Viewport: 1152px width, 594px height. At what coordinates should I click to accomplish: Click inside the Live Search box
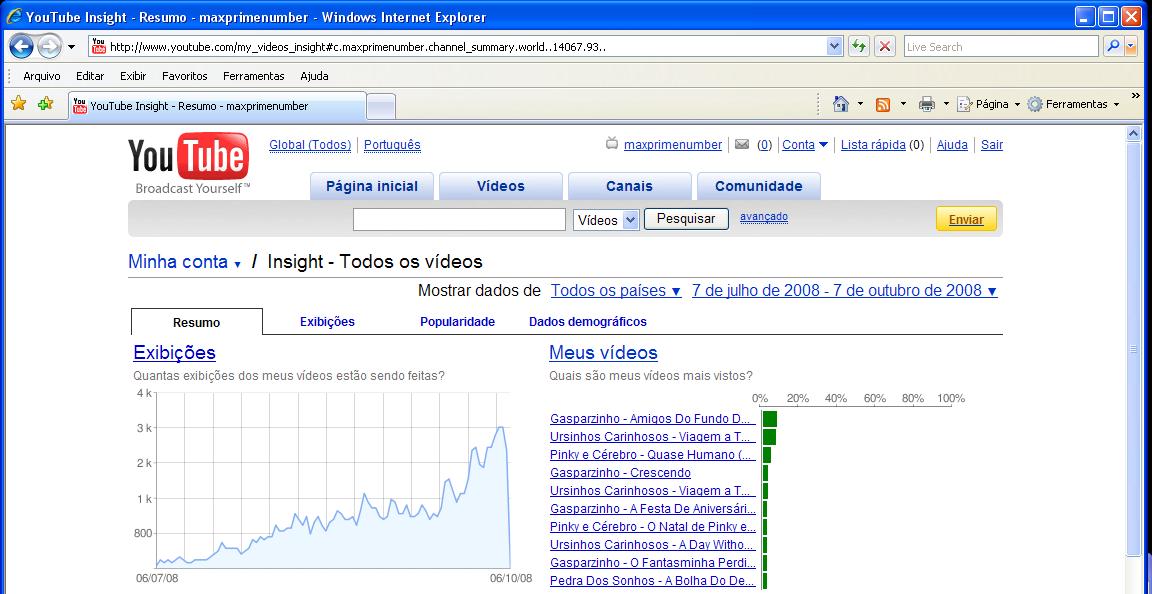click(x=1001, y=47)
